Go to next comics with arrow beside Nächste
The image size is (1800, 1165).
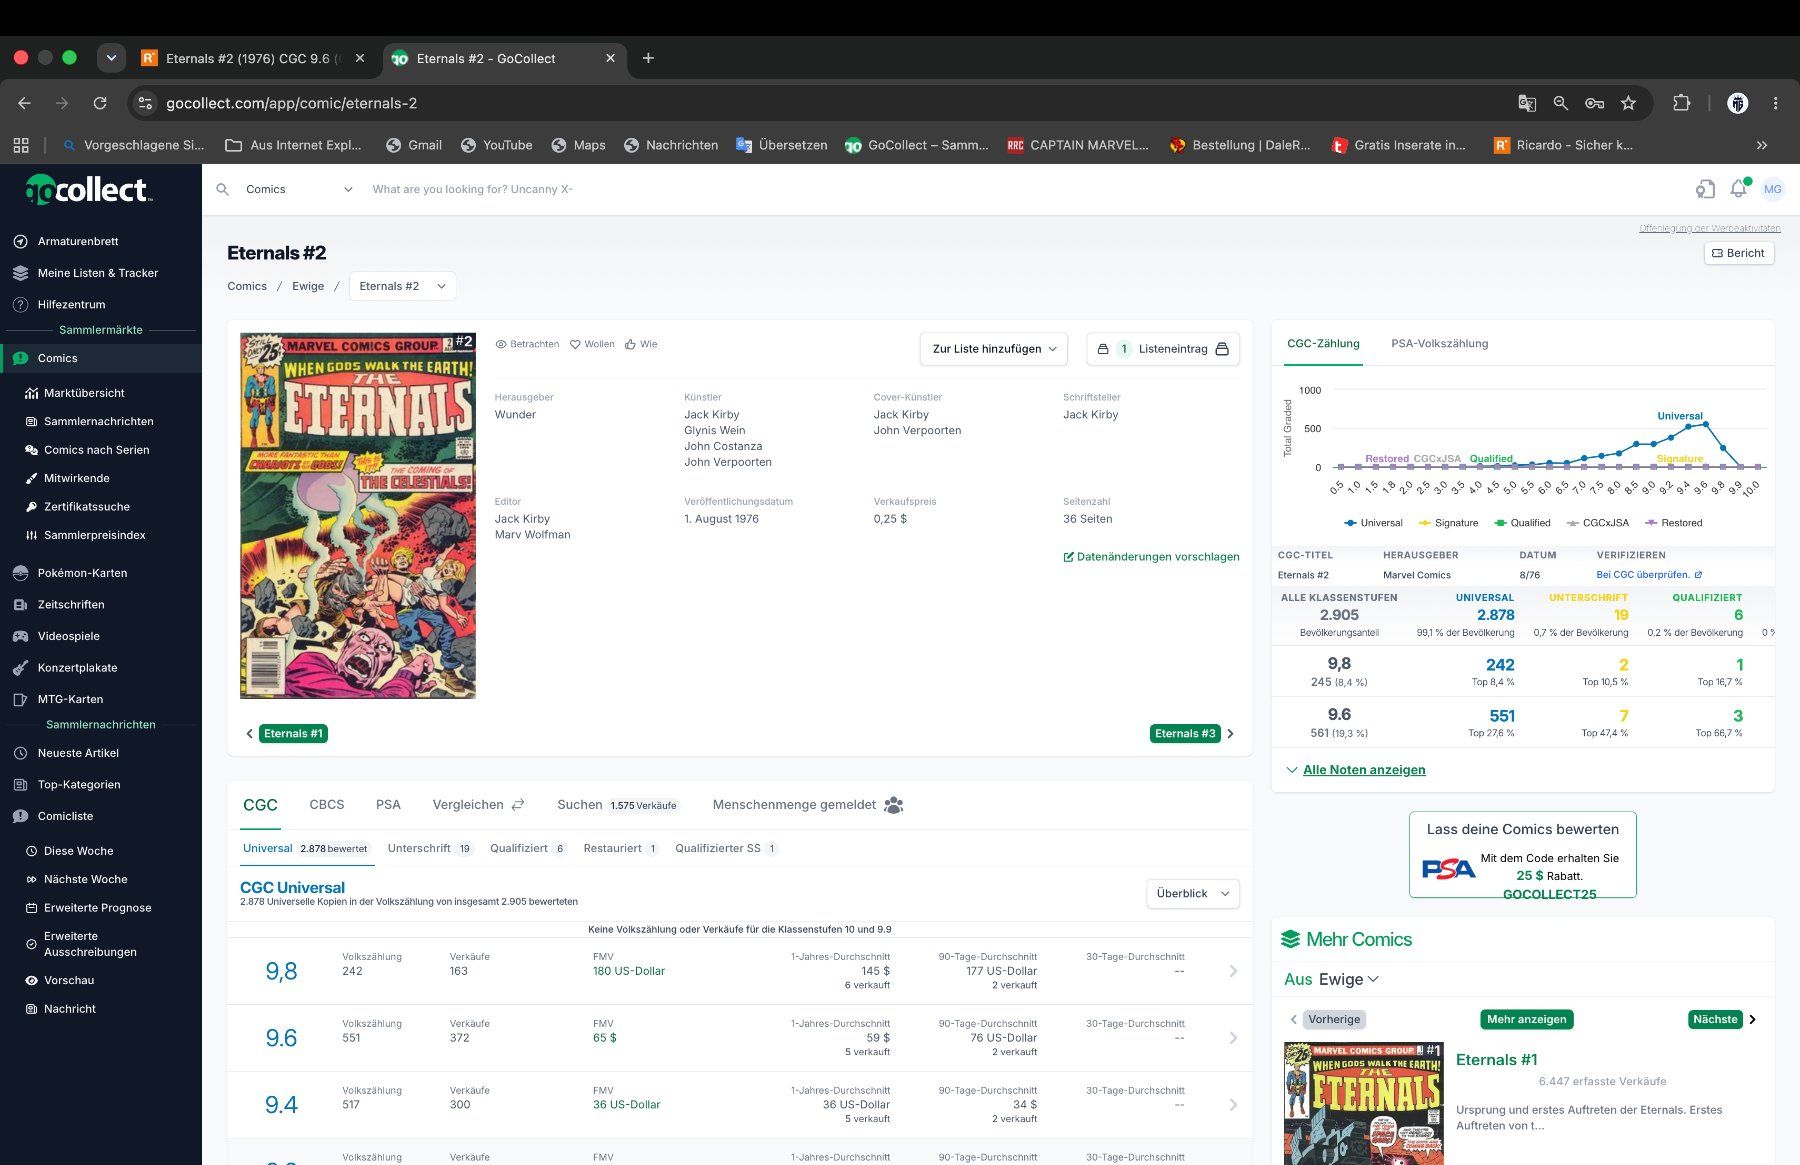(x=1753, y=1020)
